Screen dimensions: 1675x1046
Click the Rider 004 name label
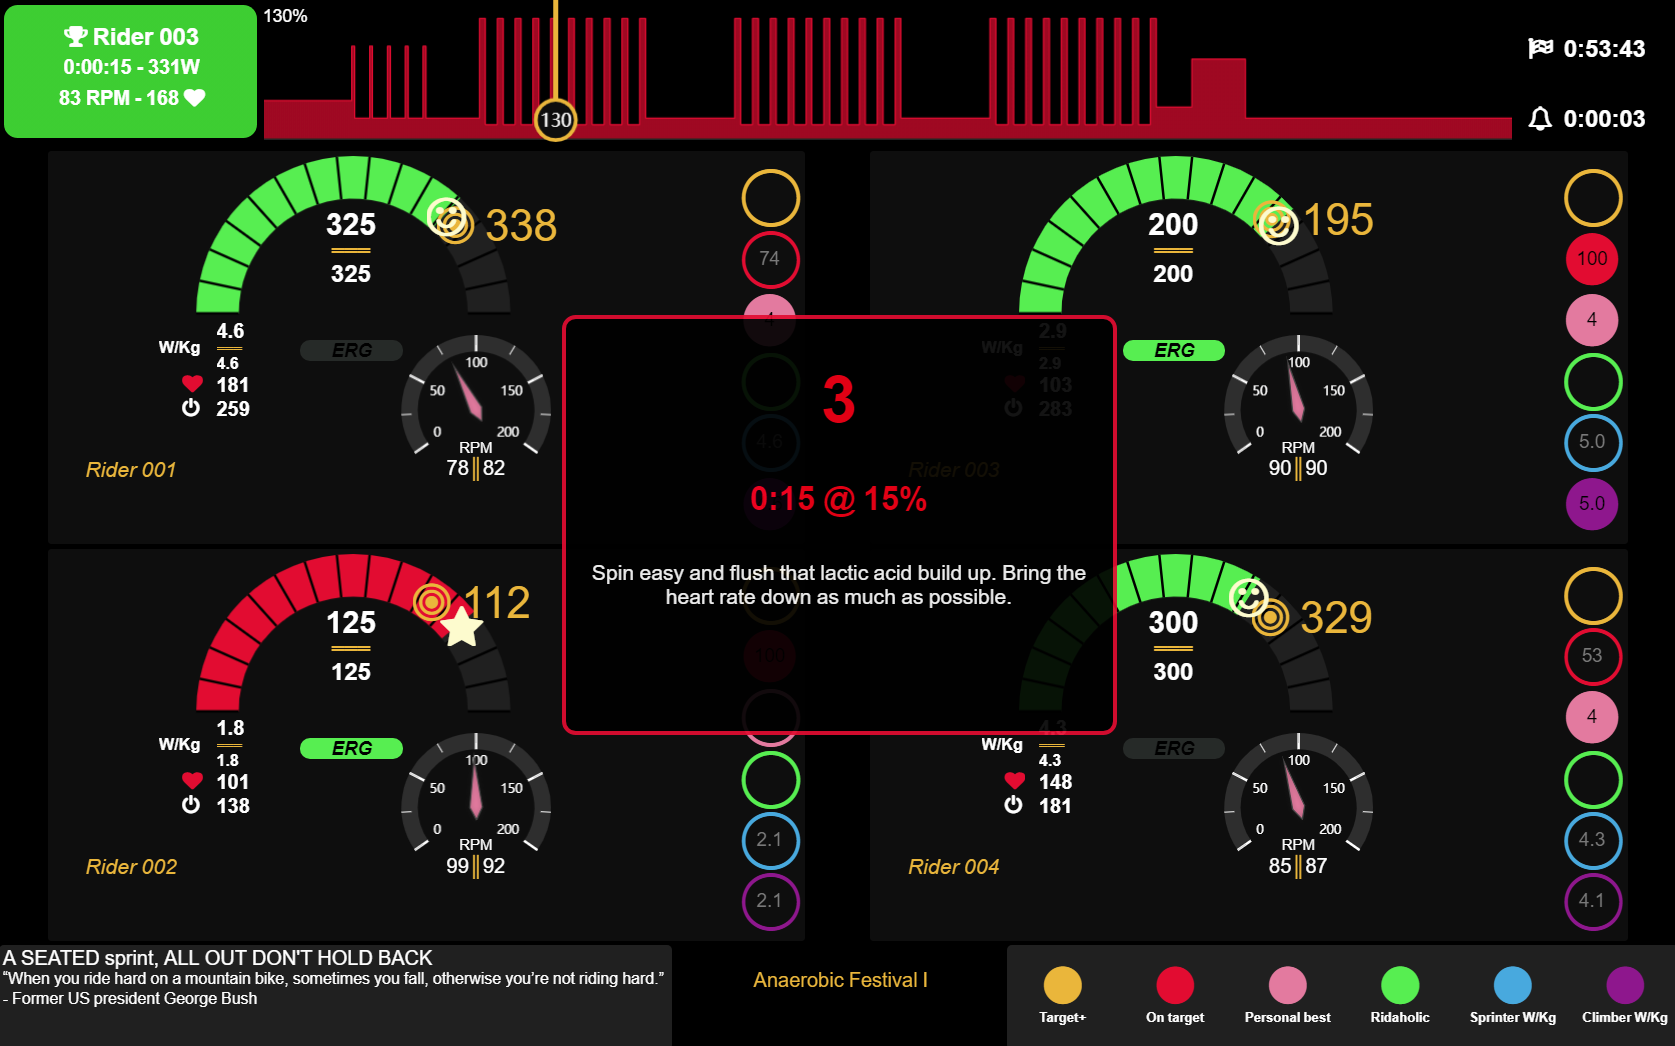(954, 867)
